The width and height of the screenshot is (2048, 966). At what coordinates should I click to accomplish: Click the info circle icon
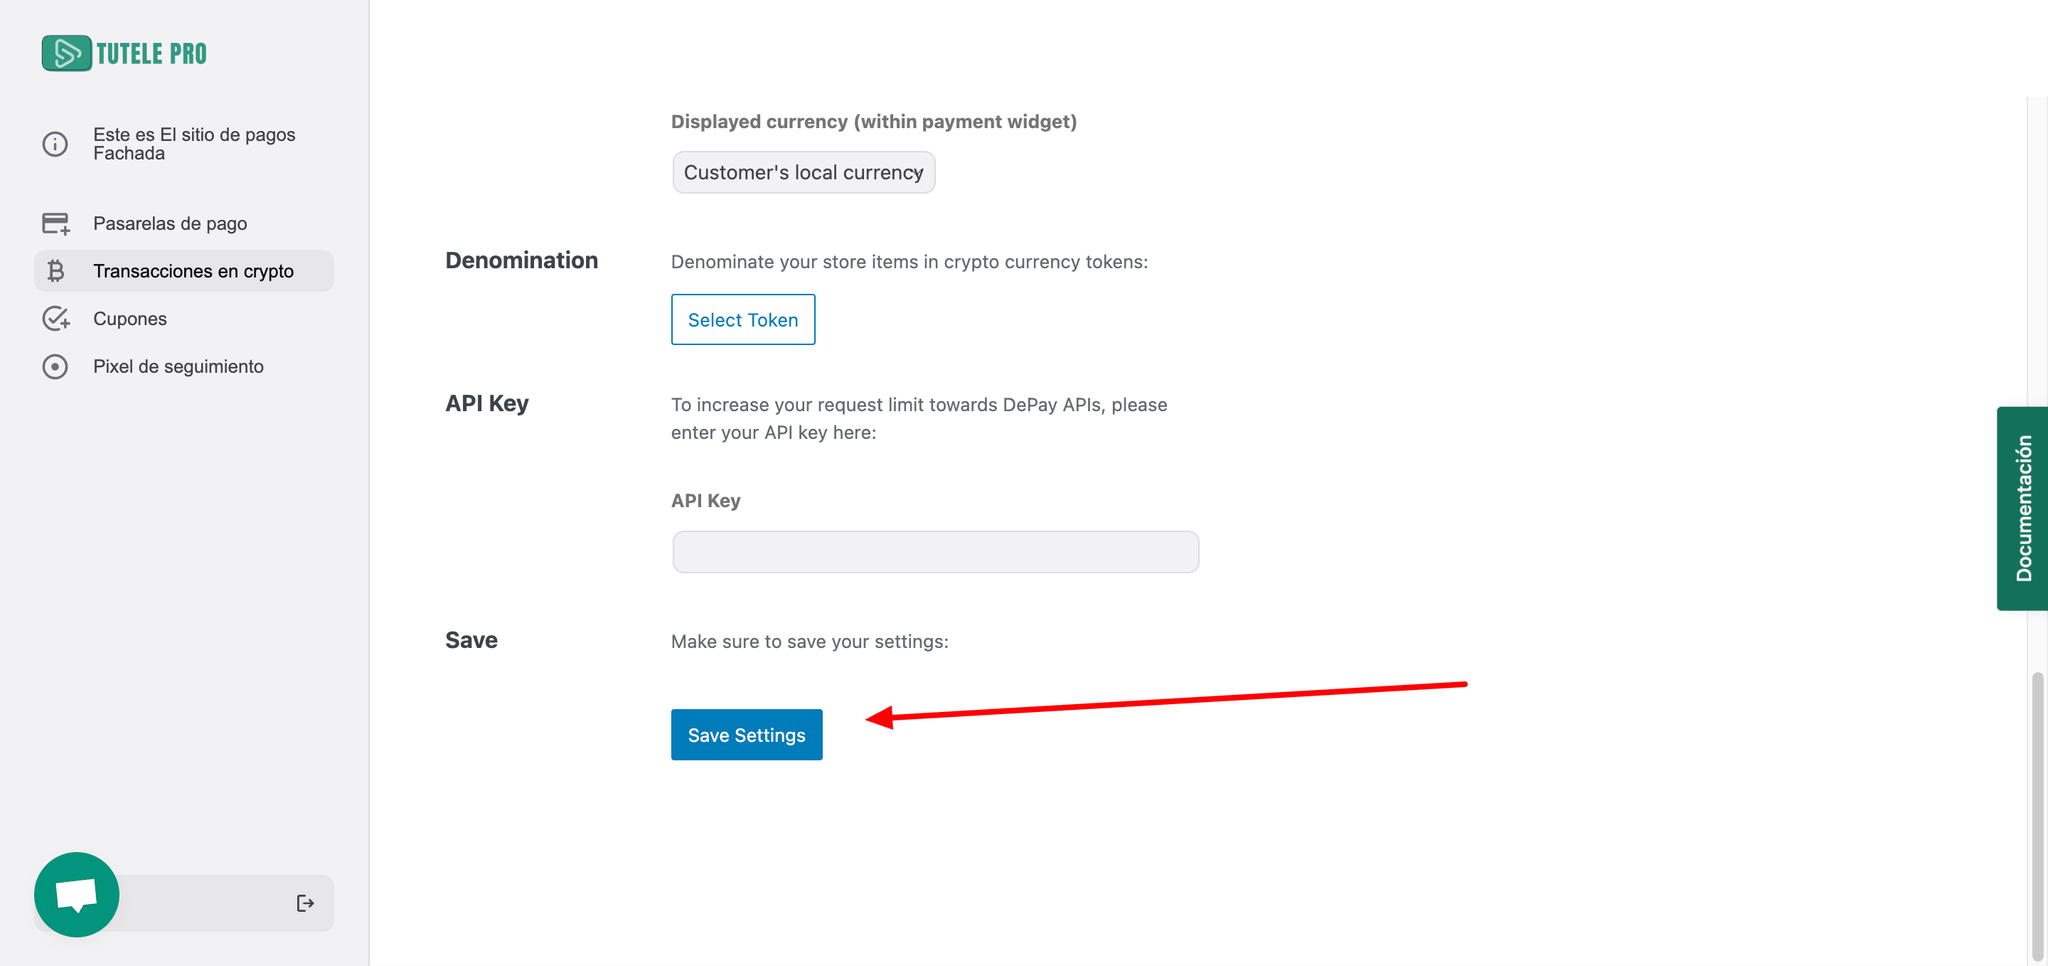tap(55, 144)
